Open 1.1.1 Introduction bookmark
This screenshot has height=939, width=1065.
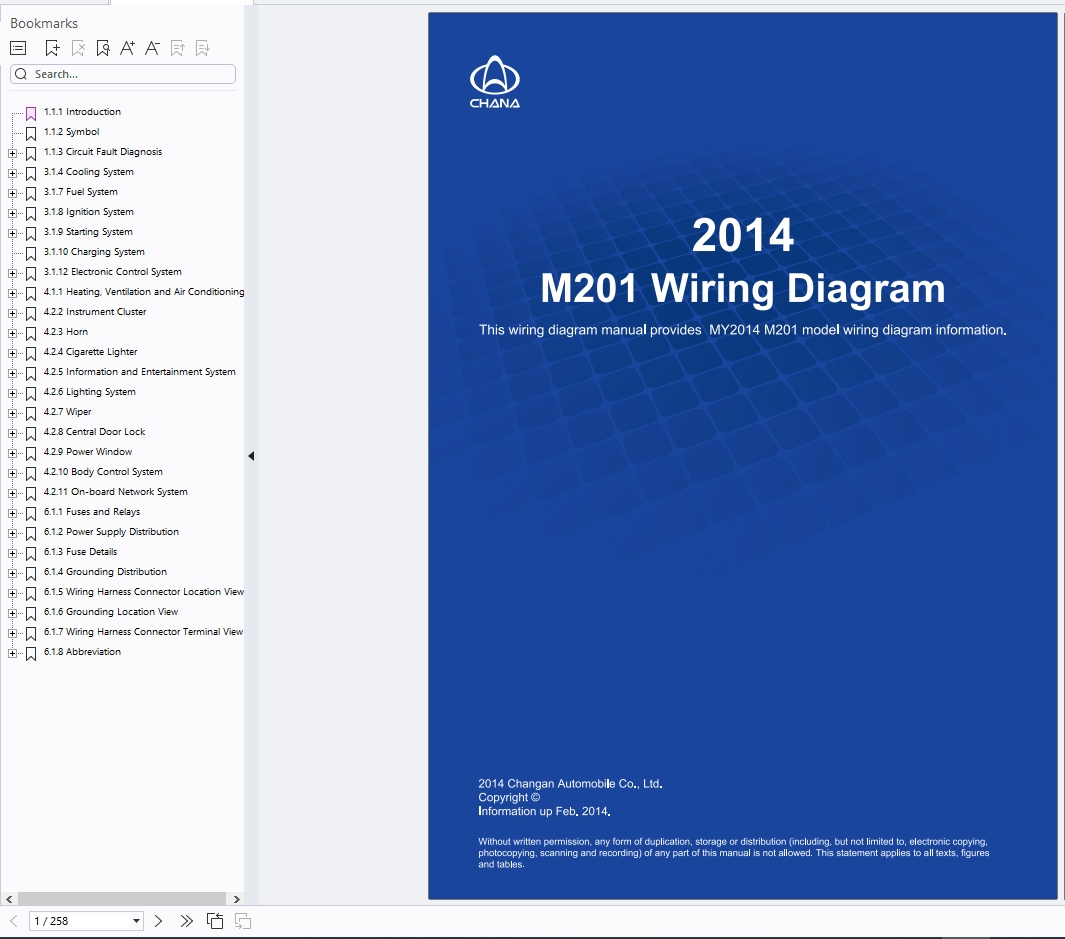click(x=82, y=111)
